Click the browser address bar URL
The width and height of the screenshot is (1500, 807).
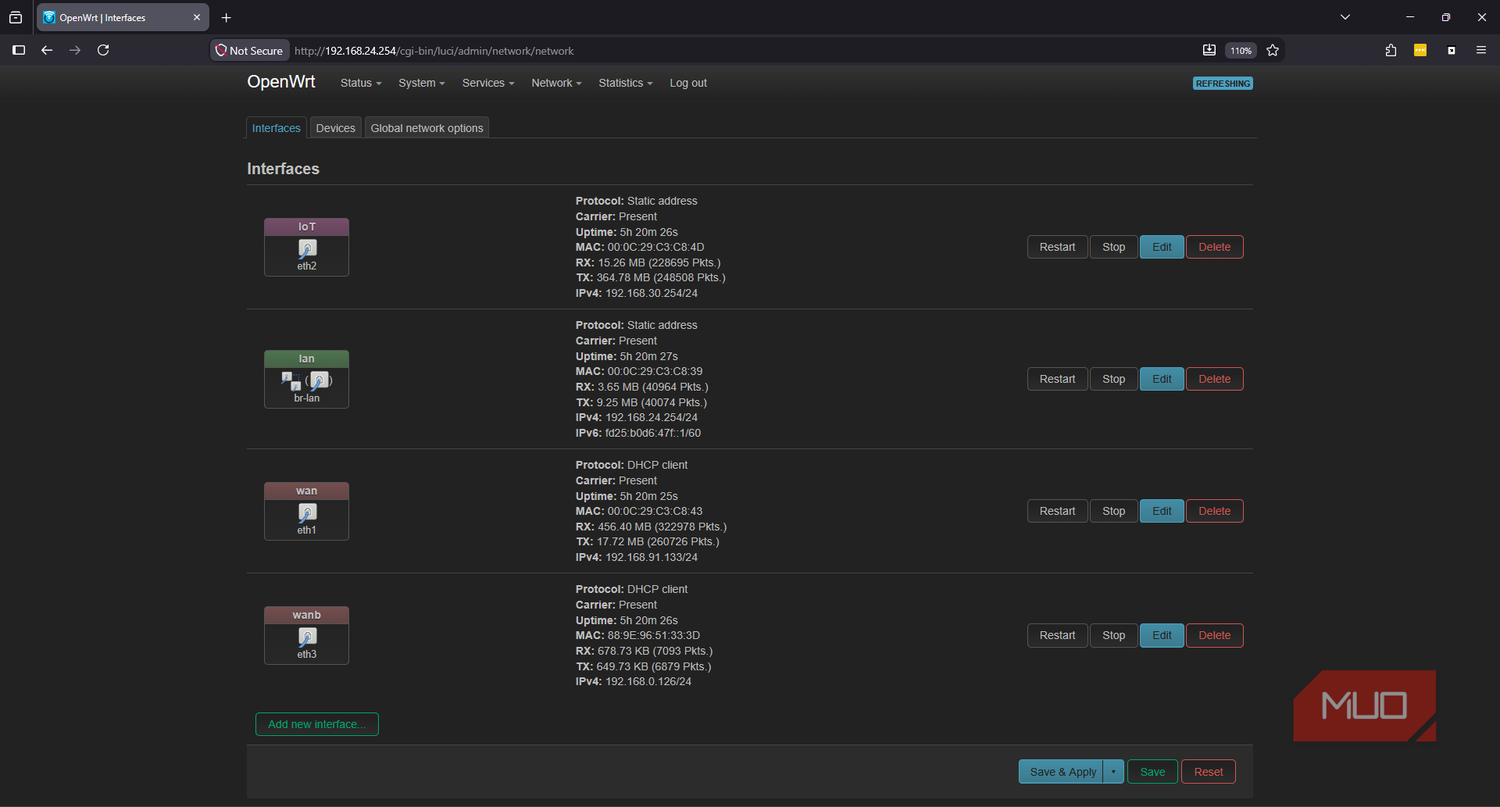click(x=434, y=50)
